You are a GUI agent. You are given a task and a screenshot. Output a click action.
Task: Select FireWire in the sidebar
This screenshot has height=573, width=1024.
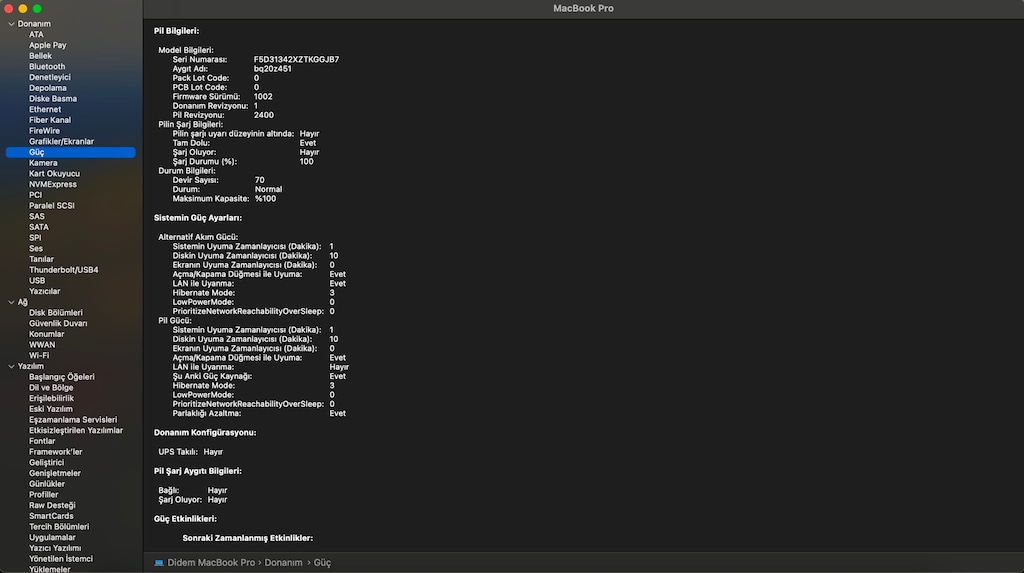[x=44, y=131]
